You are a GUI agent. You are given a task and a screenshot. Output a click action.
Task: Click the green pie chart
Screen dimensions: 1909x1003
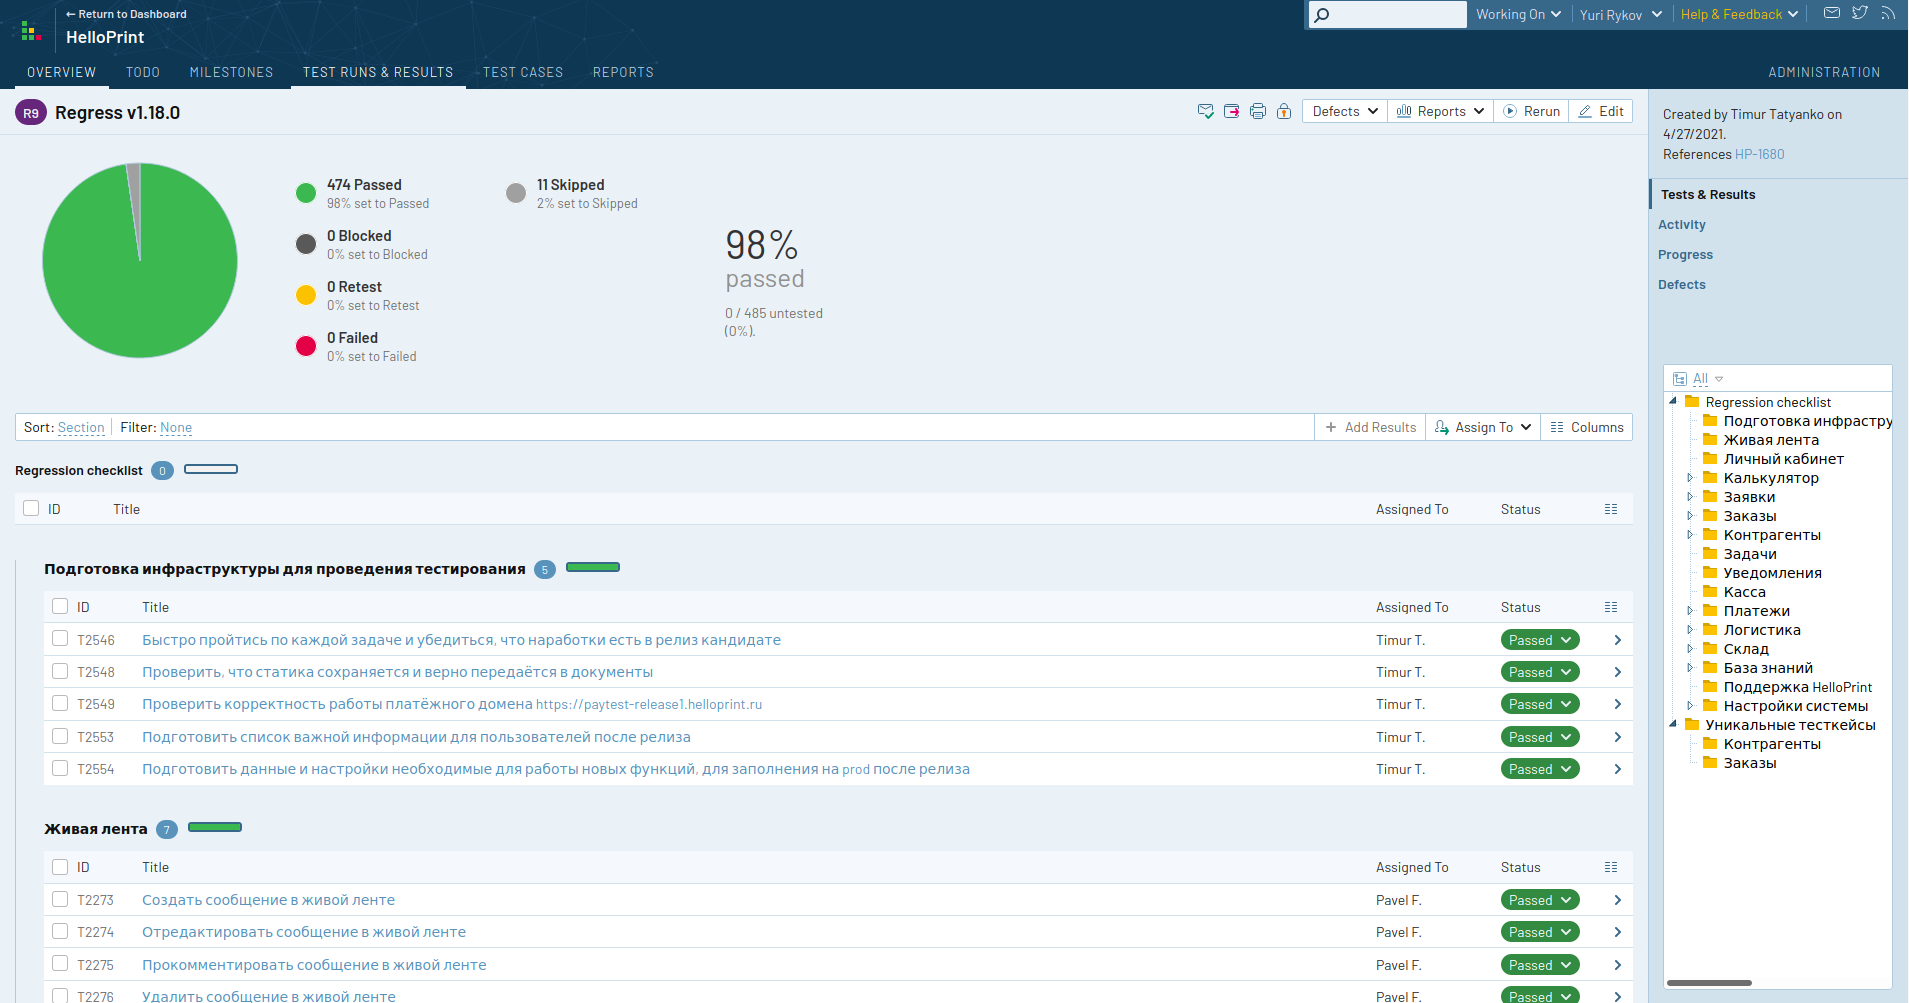139,261
